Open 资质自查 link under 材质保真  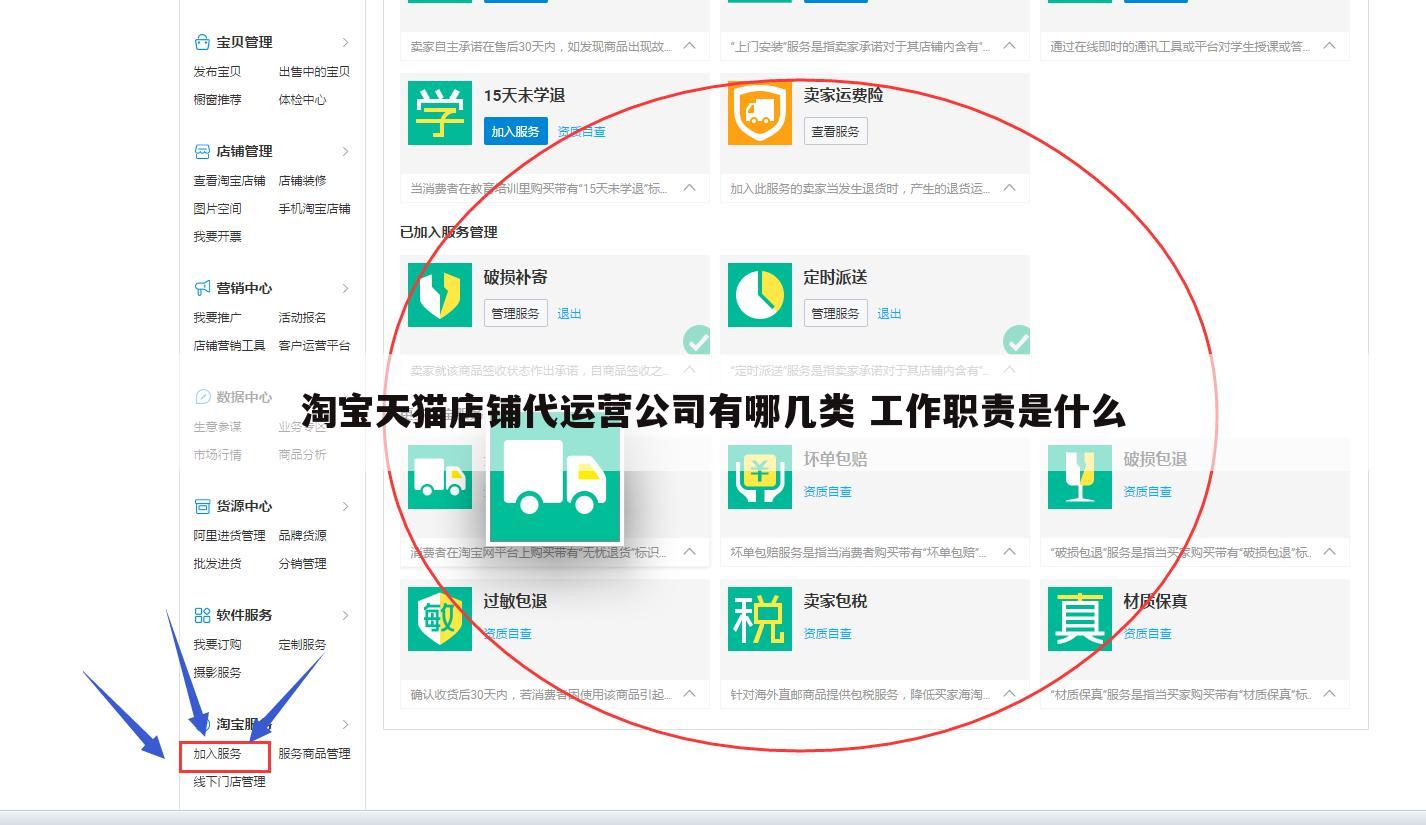tap(1148, 633)
